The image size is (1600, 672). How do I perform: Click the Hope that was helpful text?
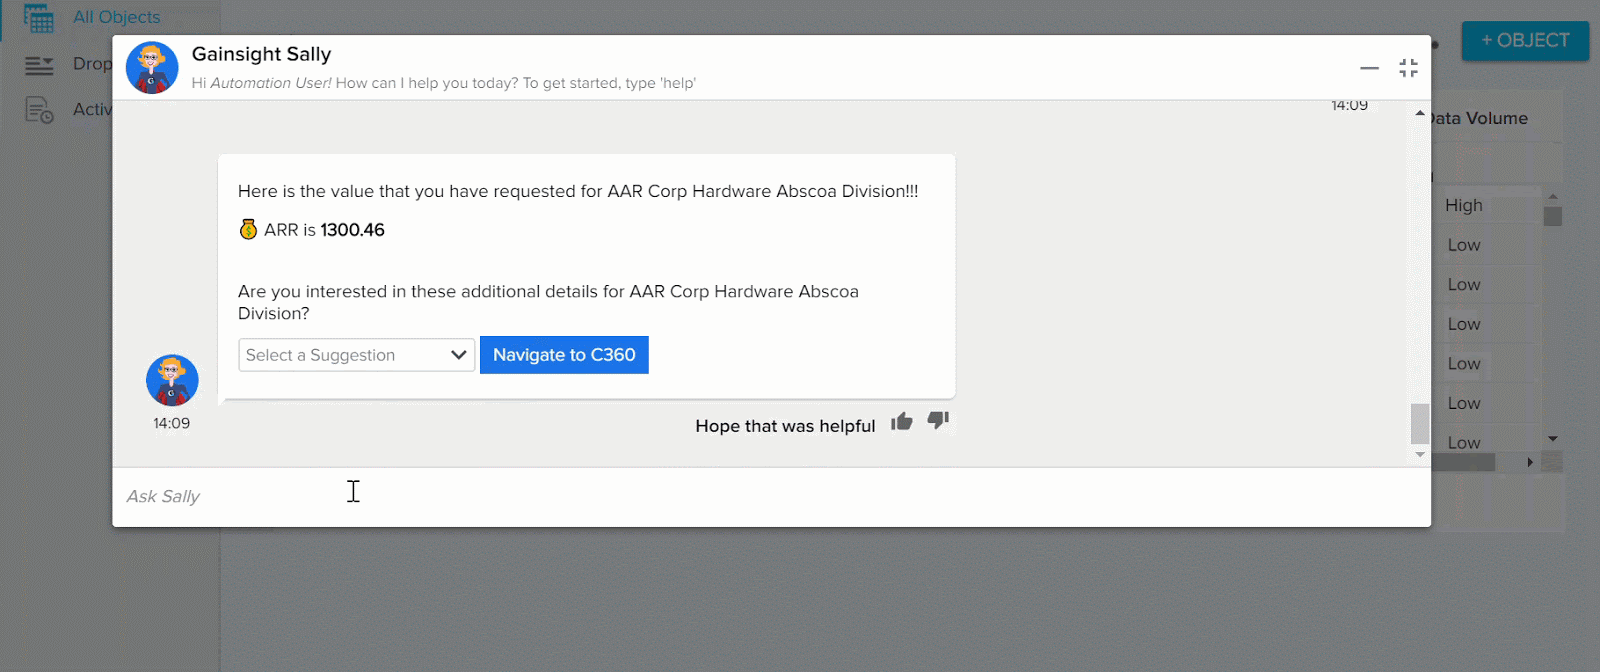785,426
